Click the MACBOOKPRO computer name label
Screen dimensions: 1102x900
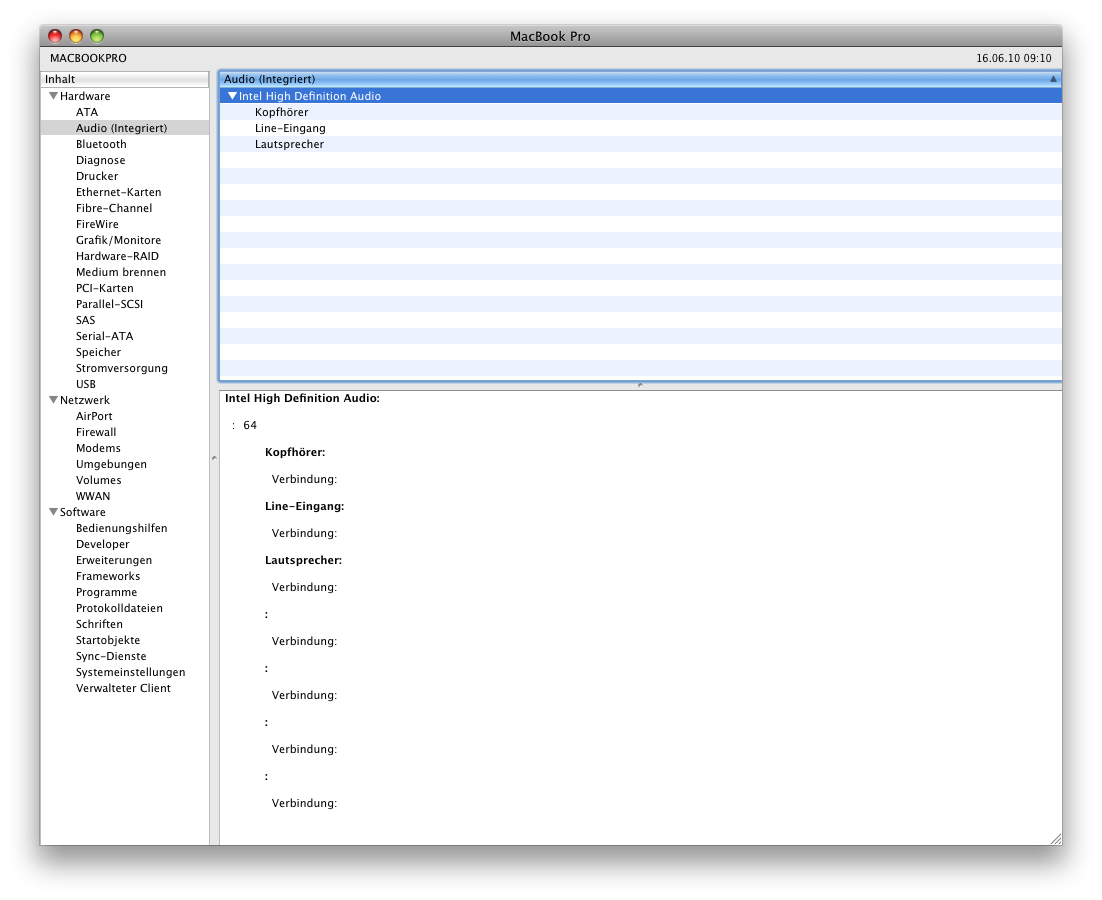[x=89, y=58]
